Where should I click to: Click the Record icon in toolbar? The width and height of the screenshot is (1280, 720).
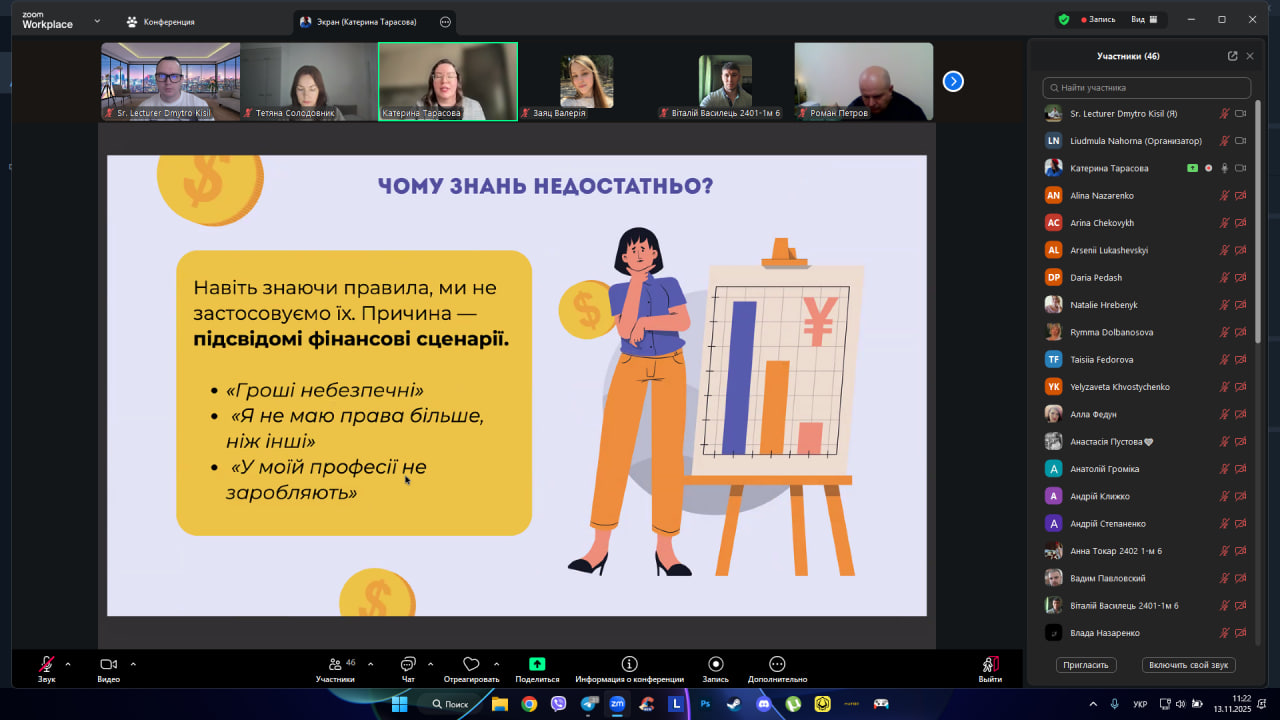point(715,664)
